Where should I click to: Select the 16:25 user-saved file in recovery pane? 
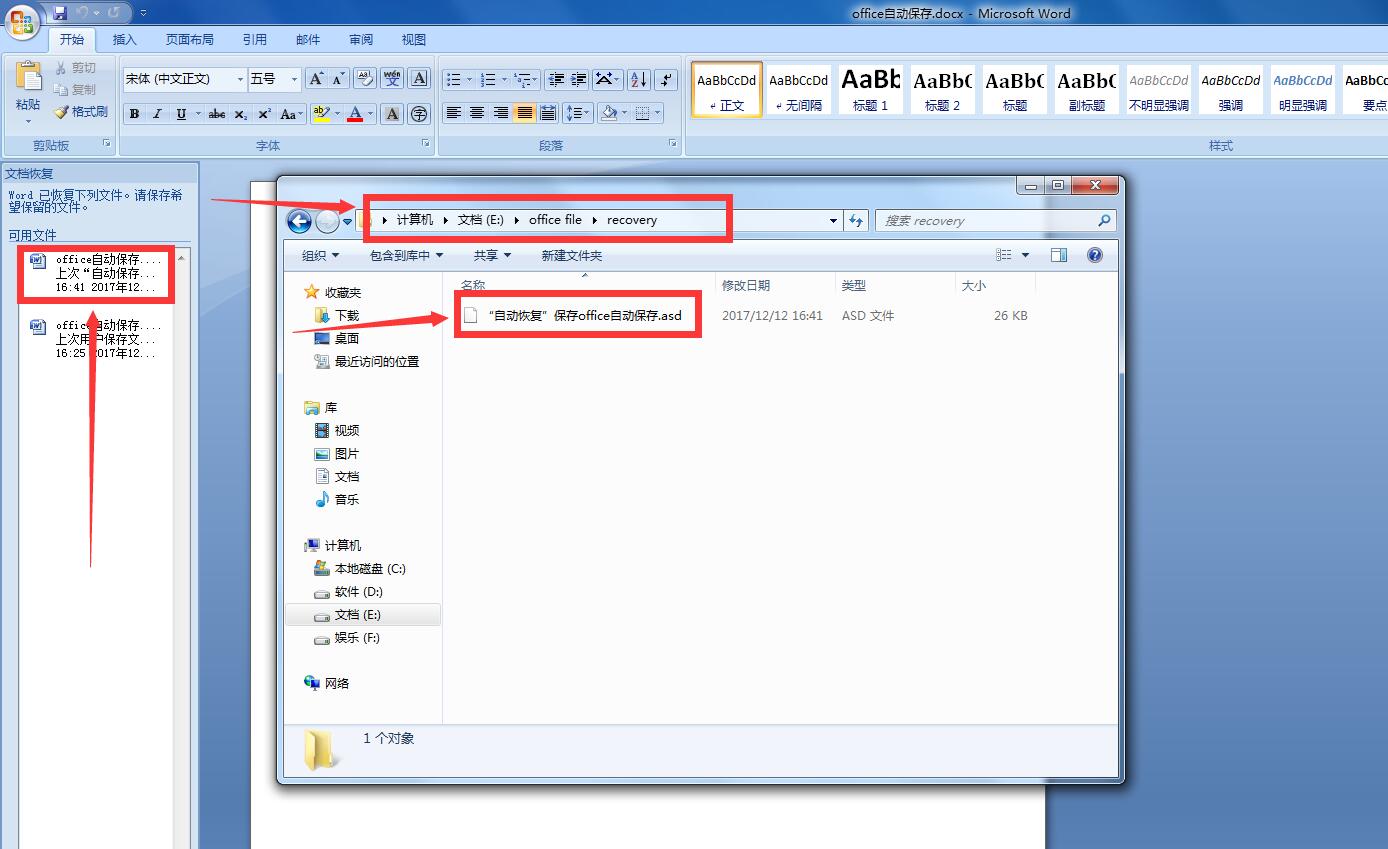95,339
